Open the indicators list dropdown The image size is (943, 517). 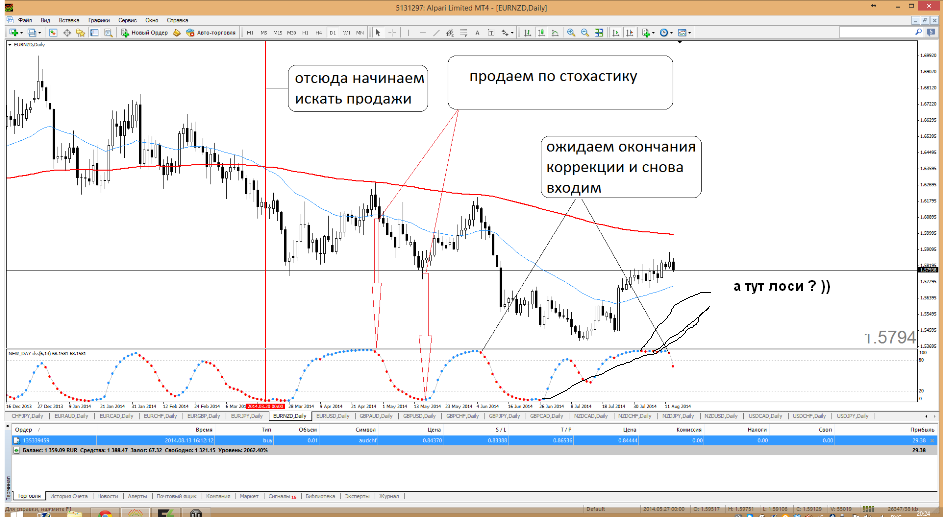click(x=648, y=32)
